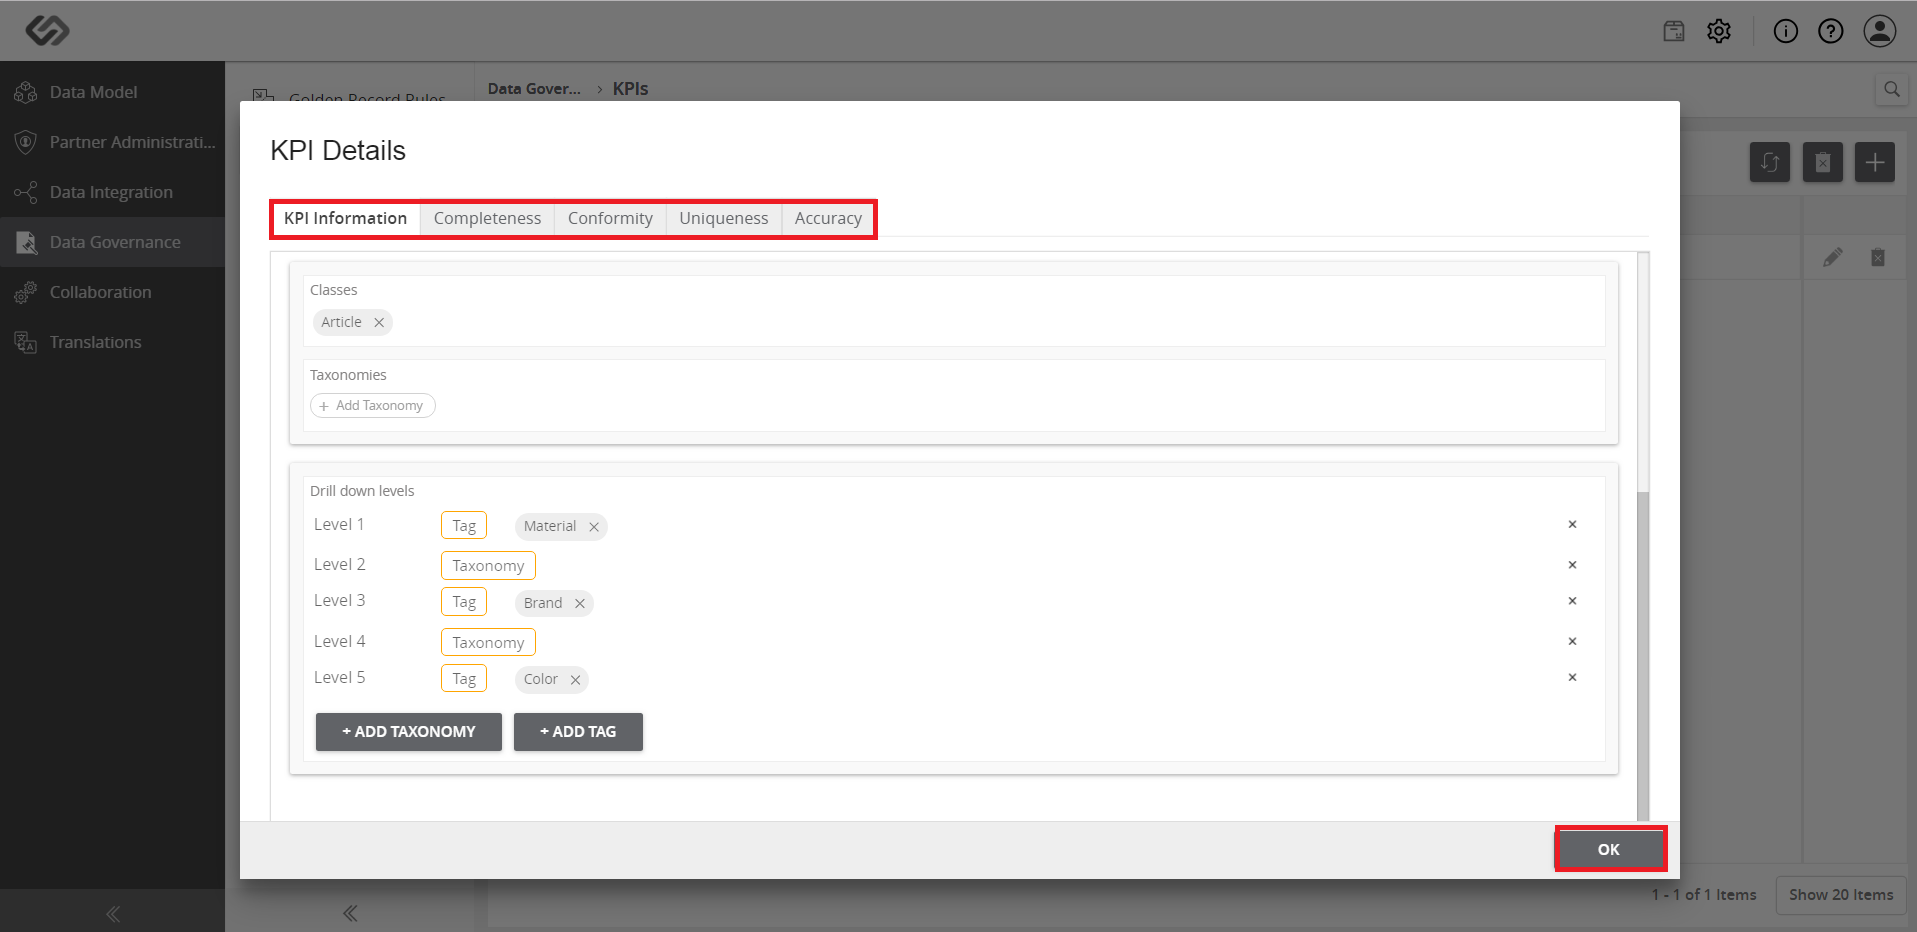1917x932 pixels.
Task: Open the calendar icon in top bar
Action: 1674,31
